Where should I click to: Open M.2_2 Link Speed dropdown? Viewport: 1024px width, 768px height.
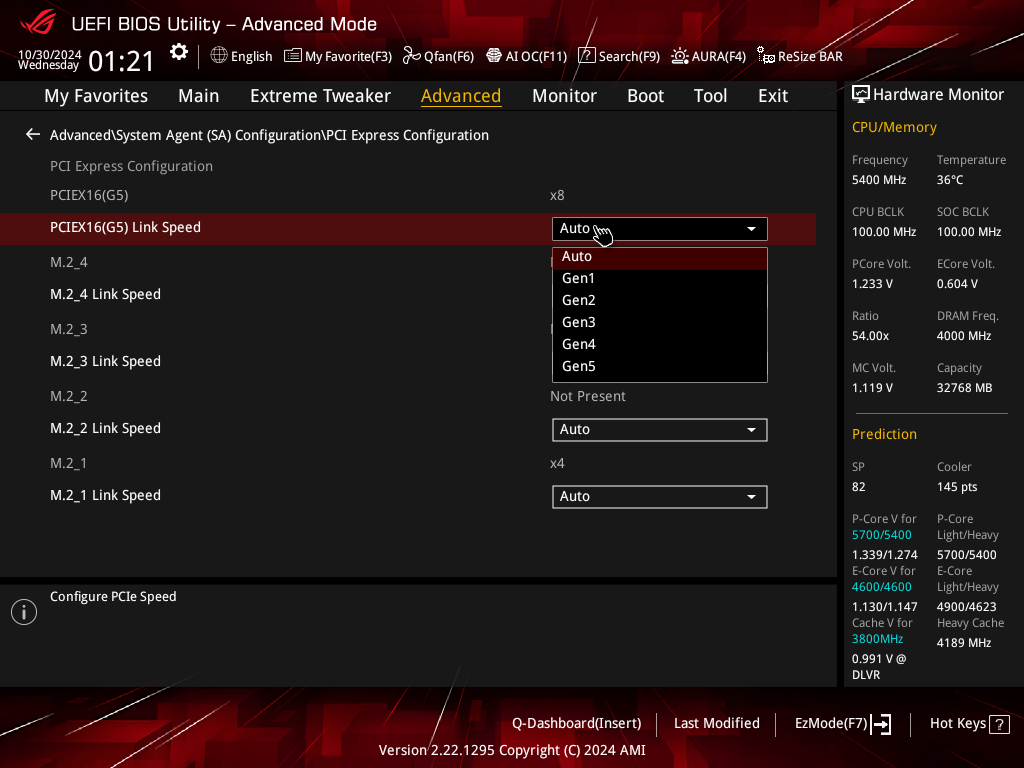[x=660, y=430]
